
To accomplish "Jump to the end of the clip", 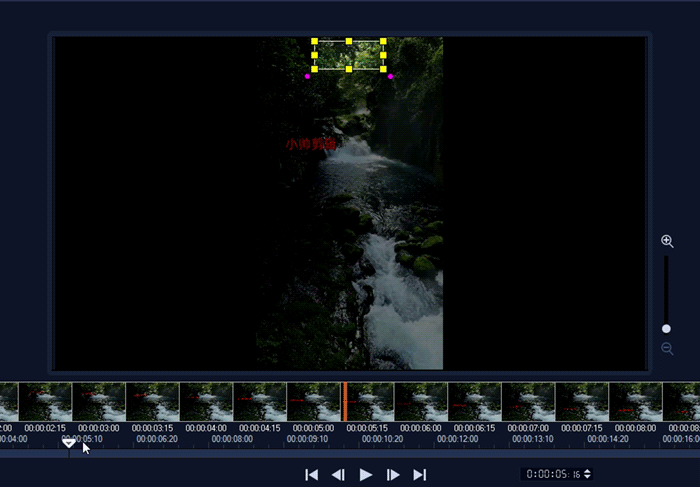I will 420,475.
